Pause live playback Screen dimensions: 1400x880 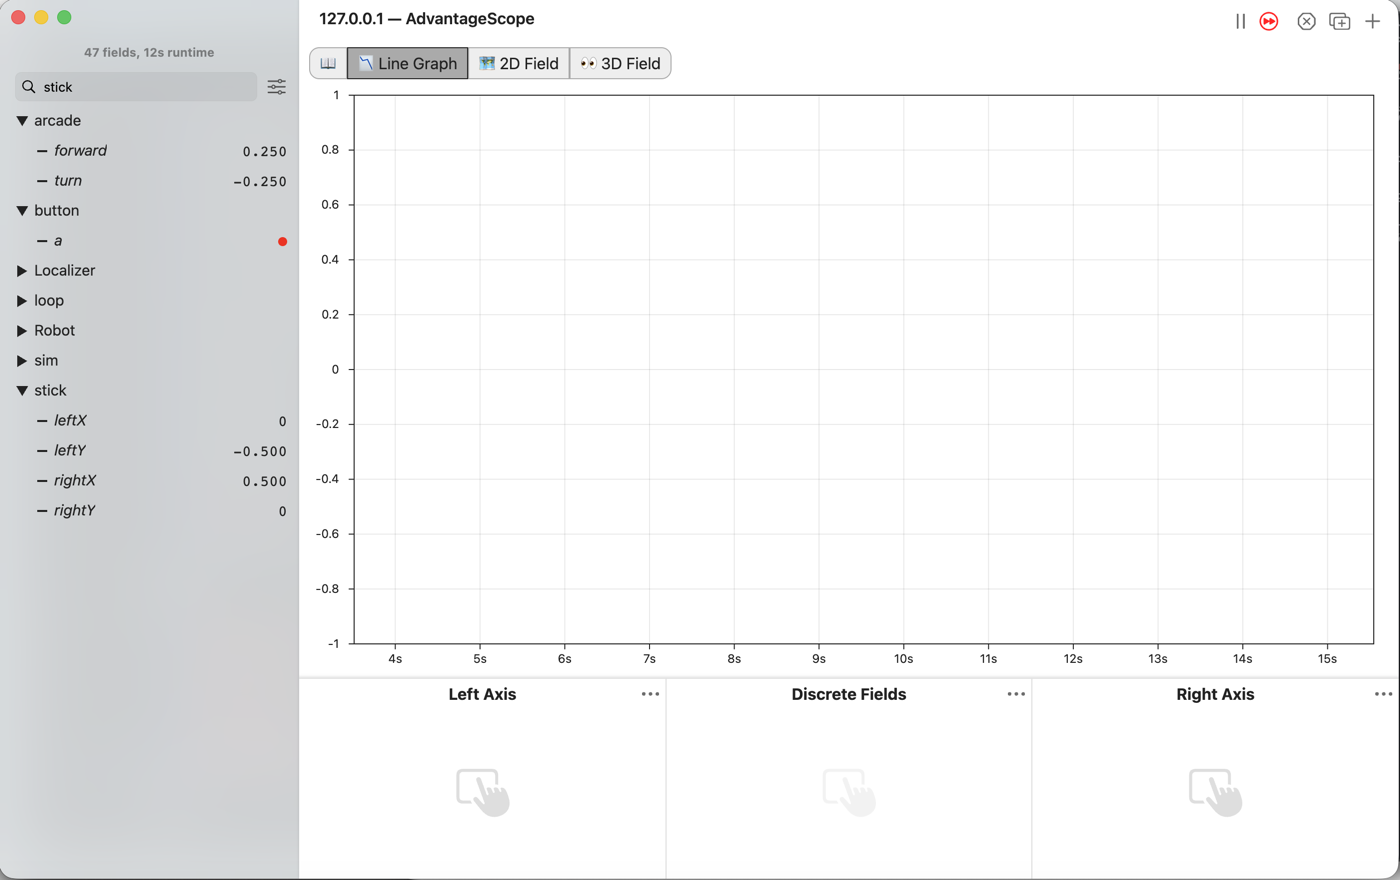tap(1240, 21)
